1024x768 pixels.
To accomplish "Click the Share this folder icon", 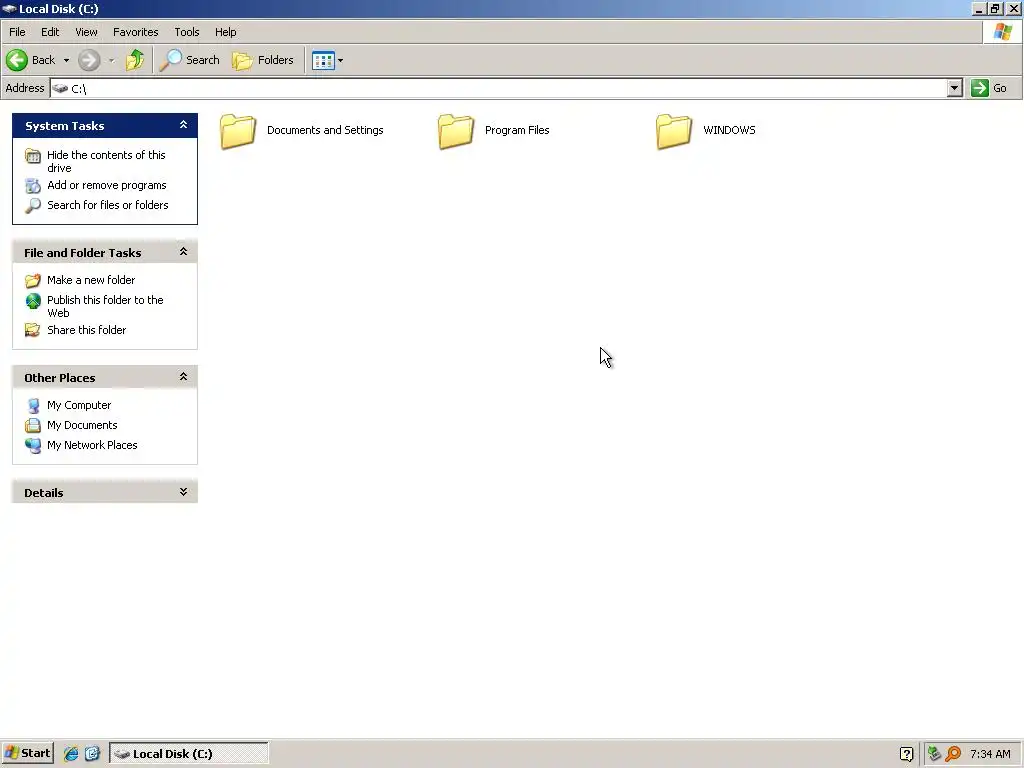I will point(33,330).
